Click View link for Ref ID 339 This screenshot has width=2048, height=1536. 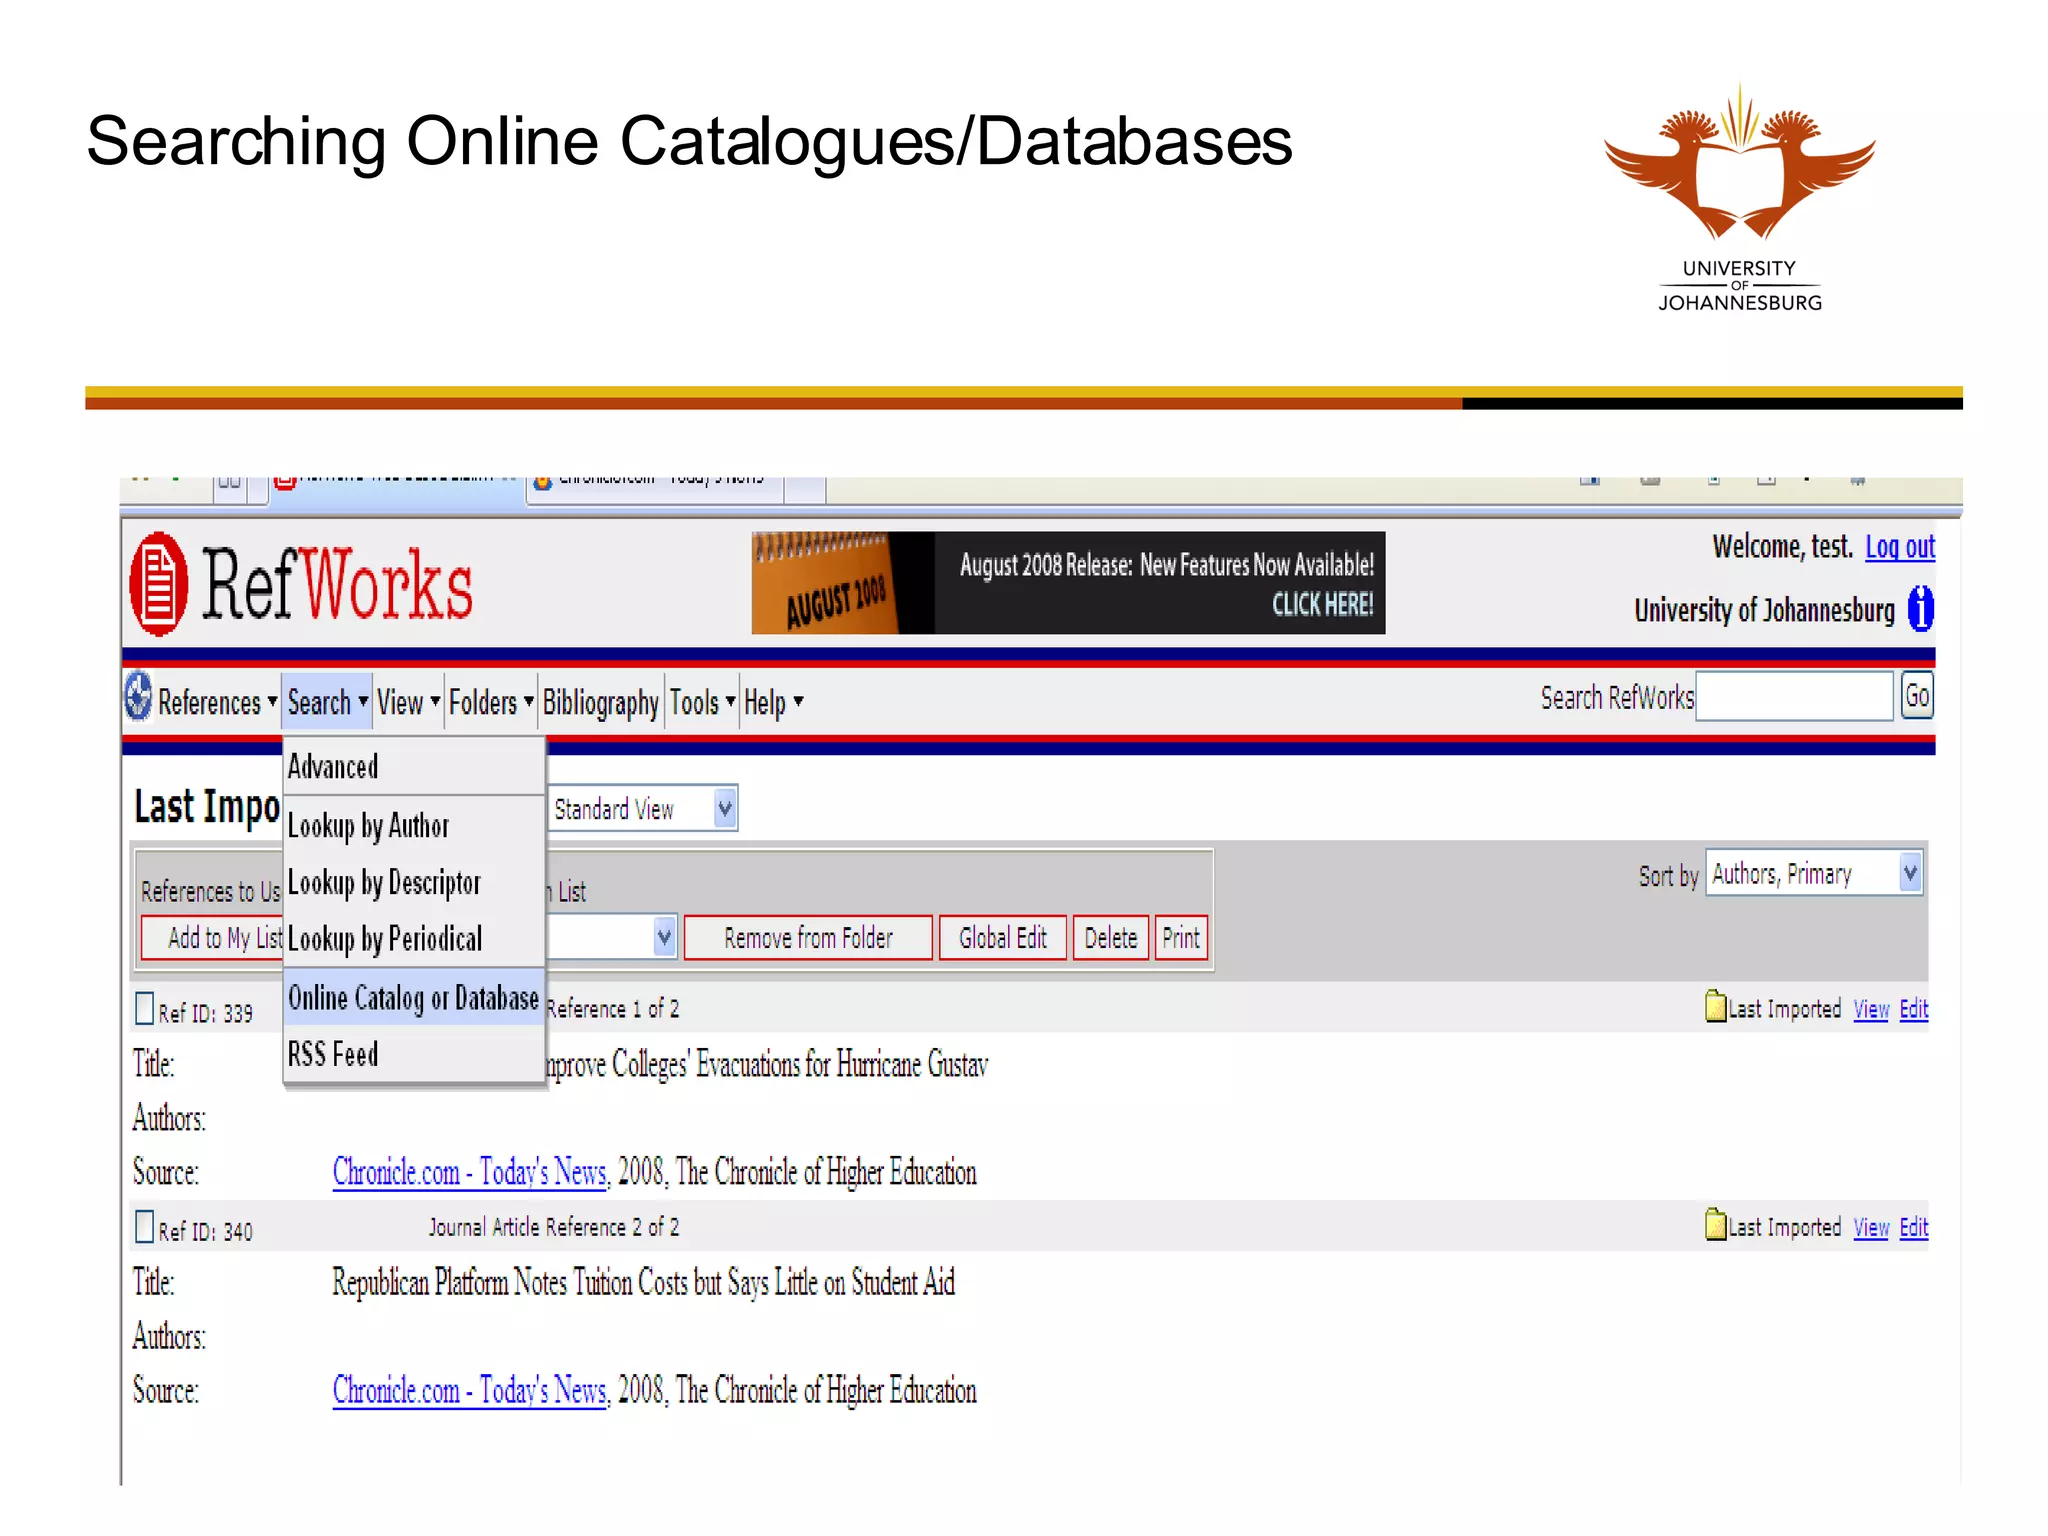coord(1870,1009)
